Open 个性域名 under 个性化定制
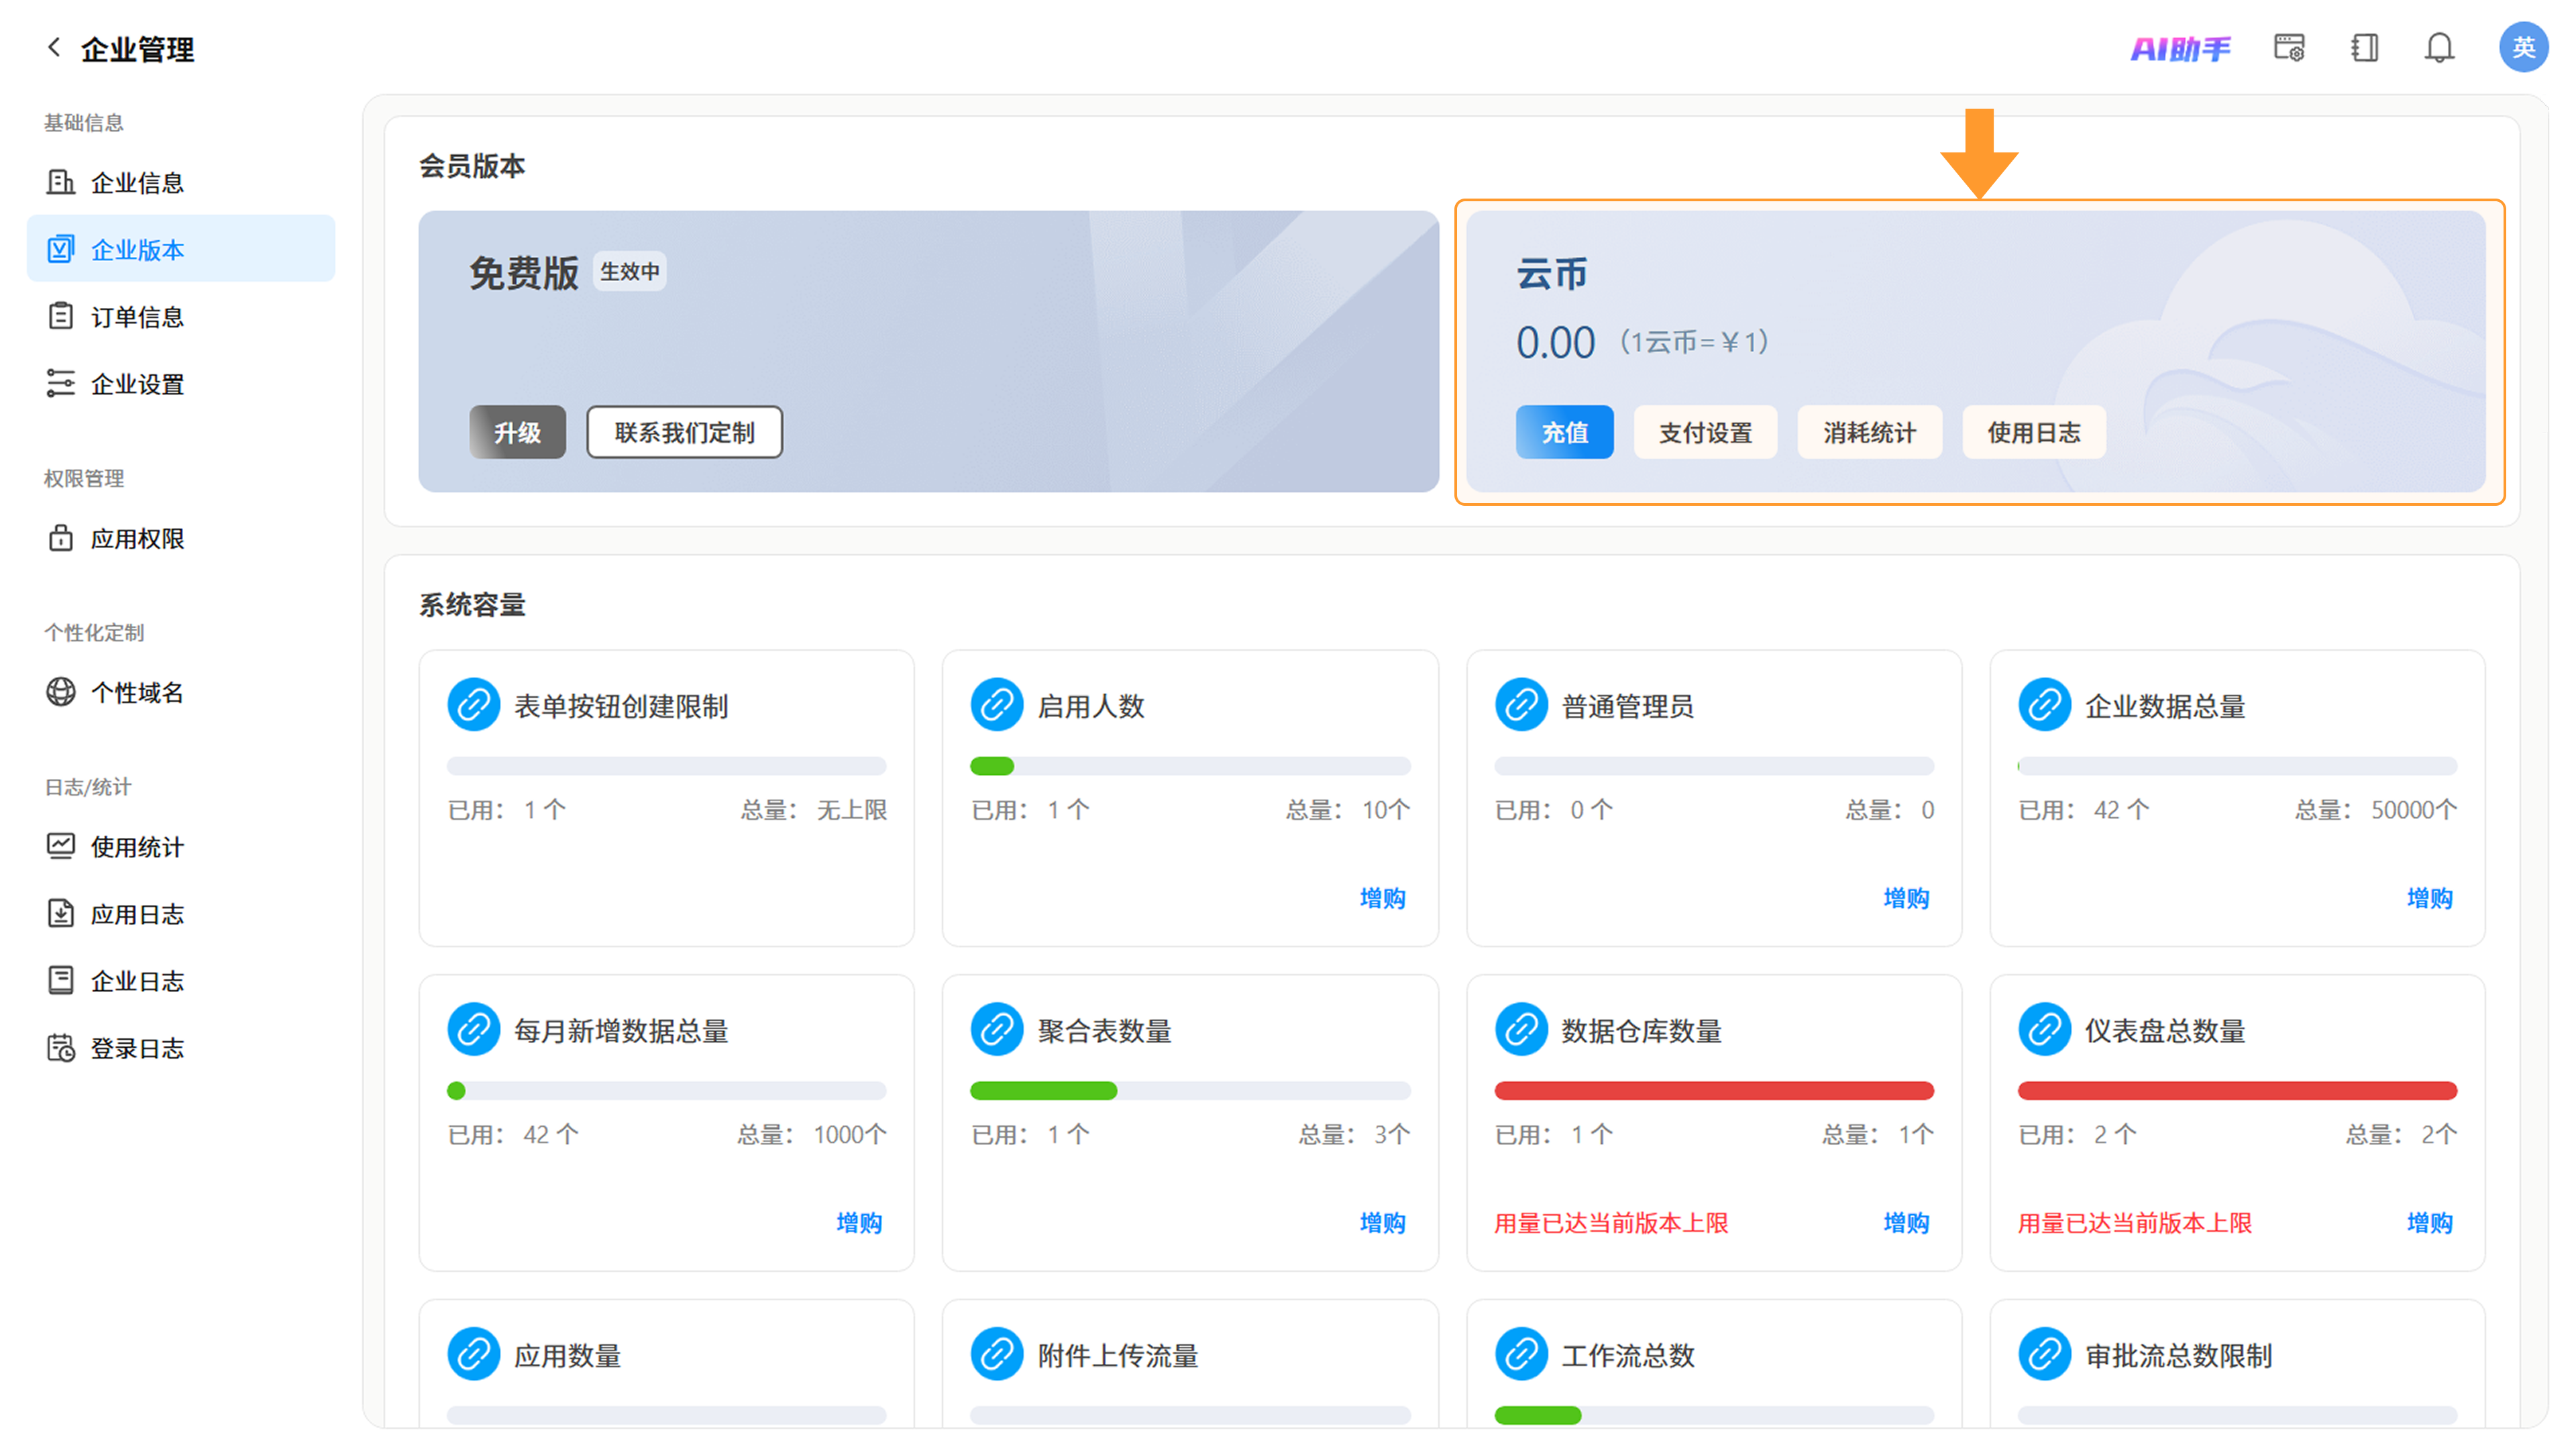 coord(181,692)
